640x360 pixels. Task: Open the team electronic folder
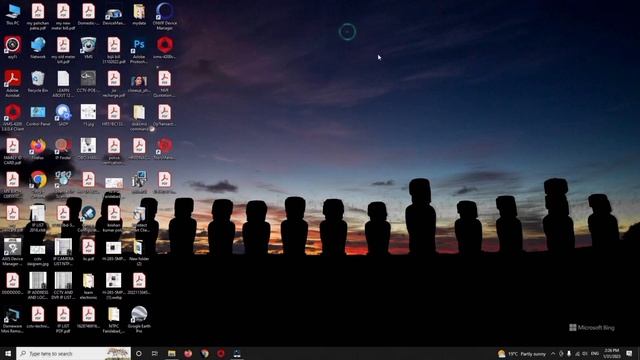click(x=89, y=286)
